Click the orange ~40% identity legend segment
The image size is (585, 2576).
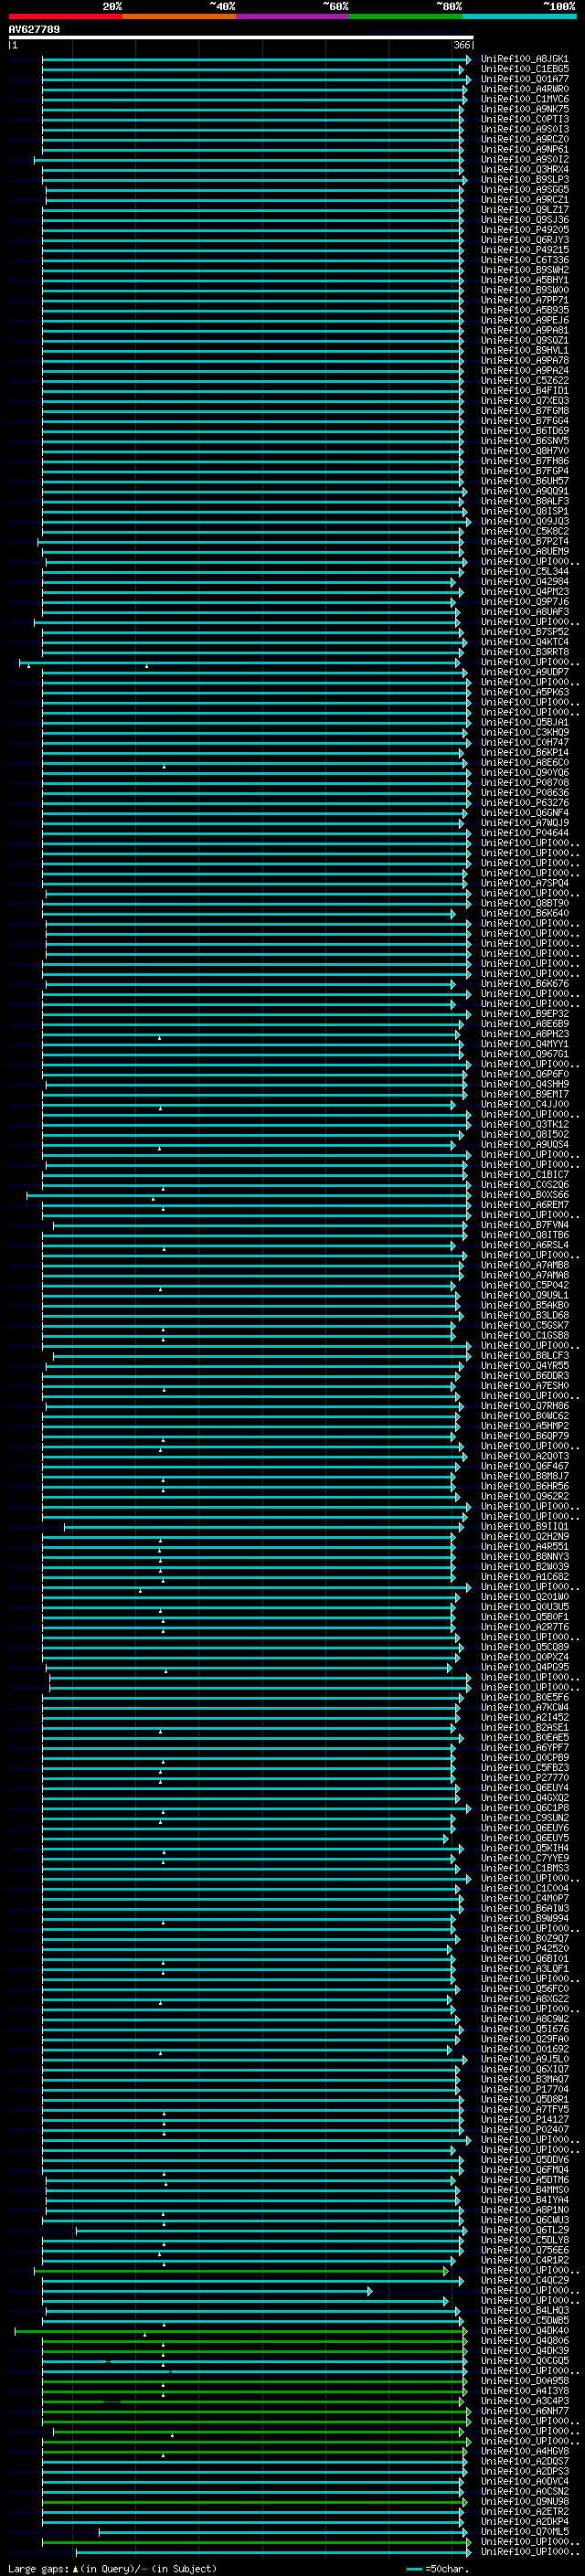[180, 17]
